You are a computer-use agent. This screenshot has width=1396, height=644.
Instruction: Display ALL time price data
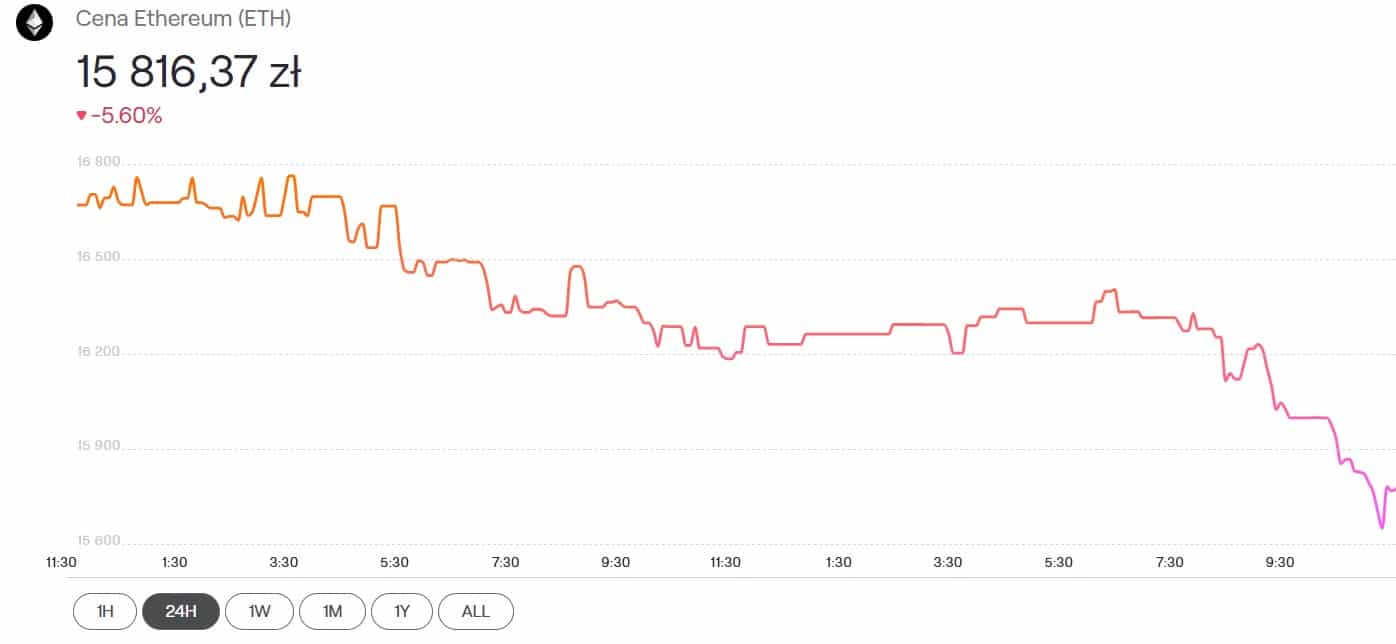pos(476,611)
